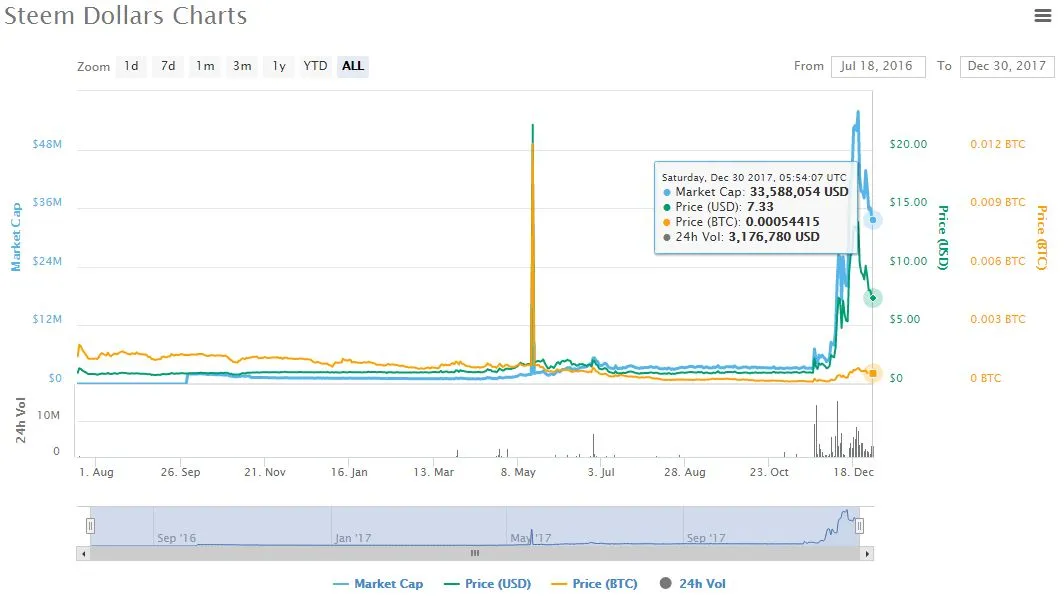
Task: Click the '8. May' x-axis label
Action: pos(518,472)
